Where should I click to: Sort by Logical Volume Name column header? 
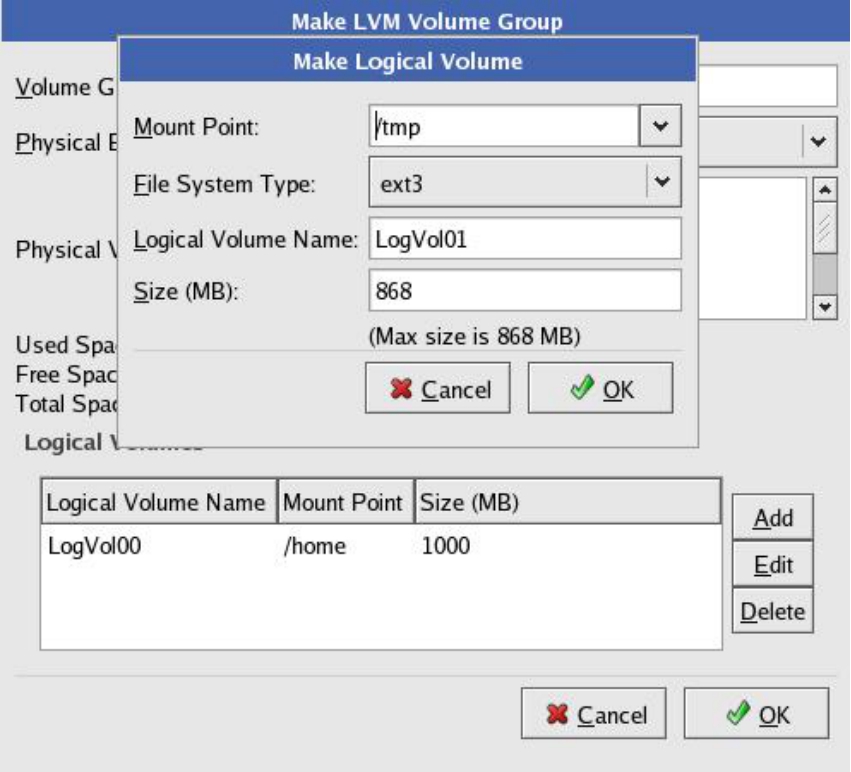click(157, 502)
